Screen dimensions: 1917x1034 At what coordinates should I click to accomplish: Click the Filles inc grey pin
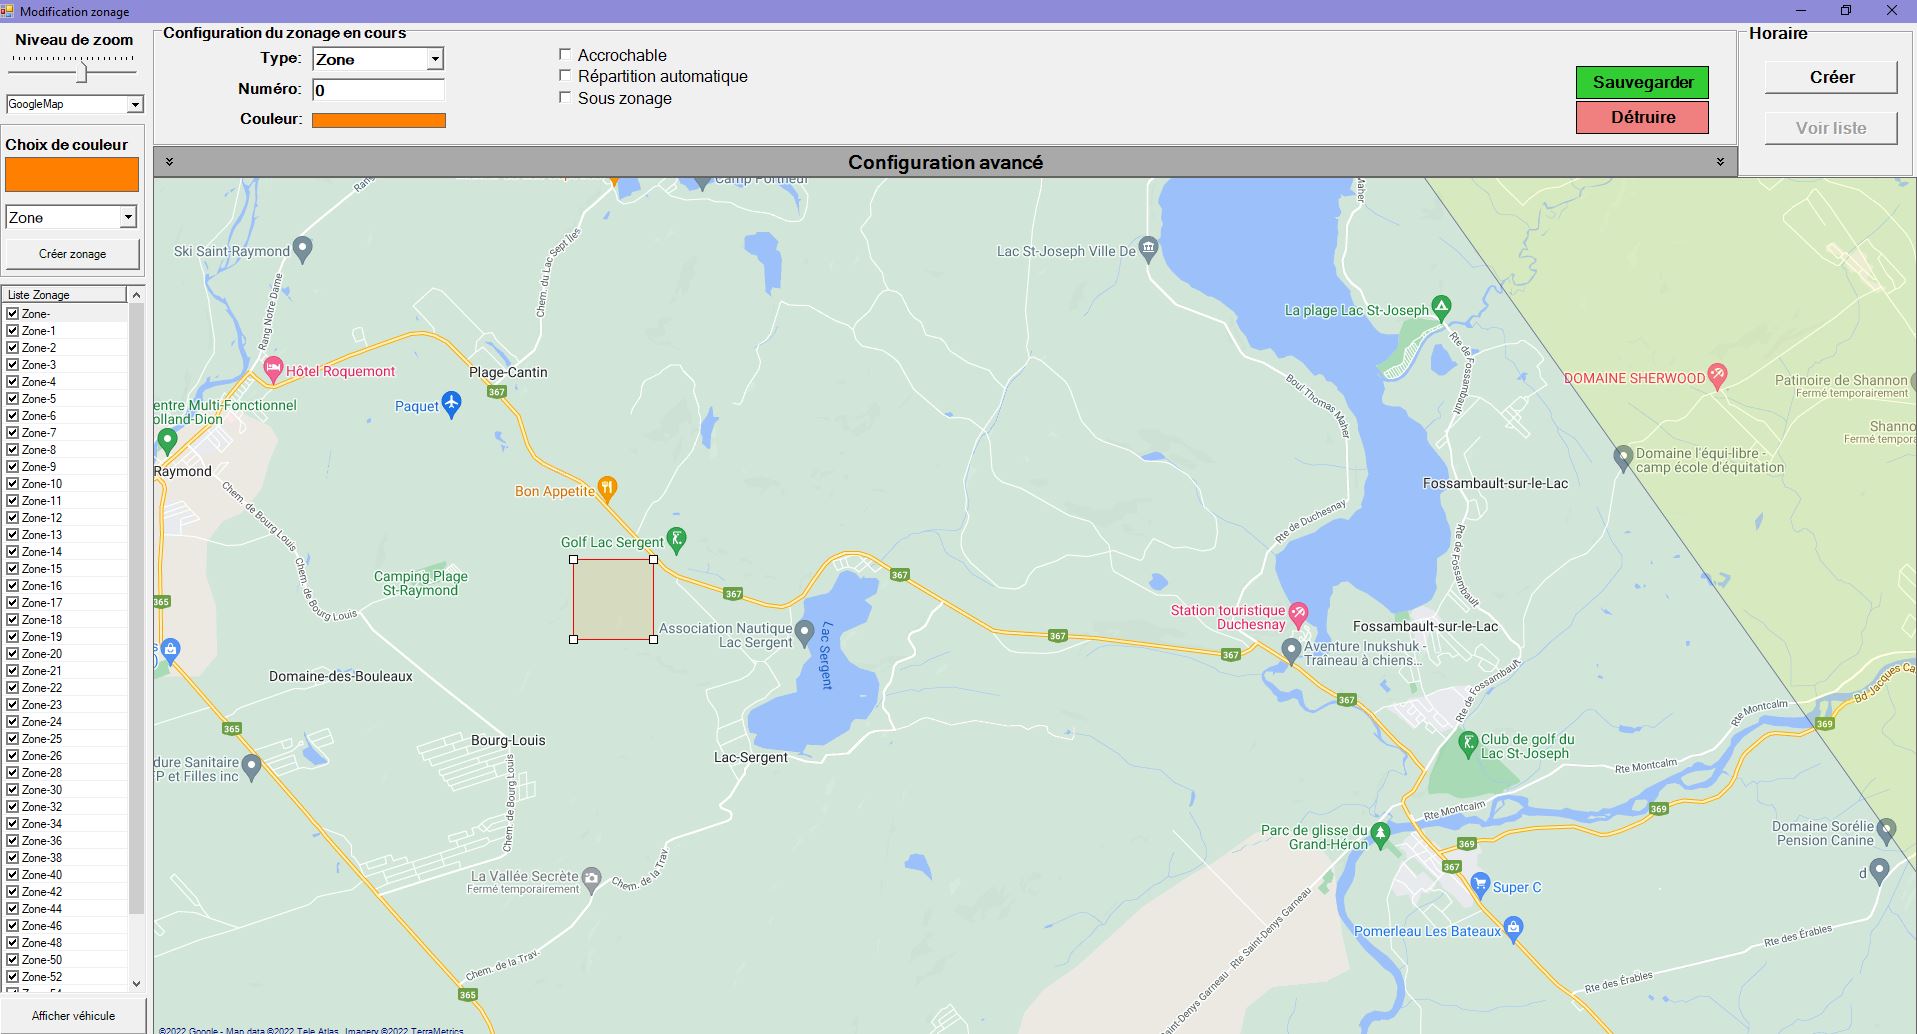point(252,767)
